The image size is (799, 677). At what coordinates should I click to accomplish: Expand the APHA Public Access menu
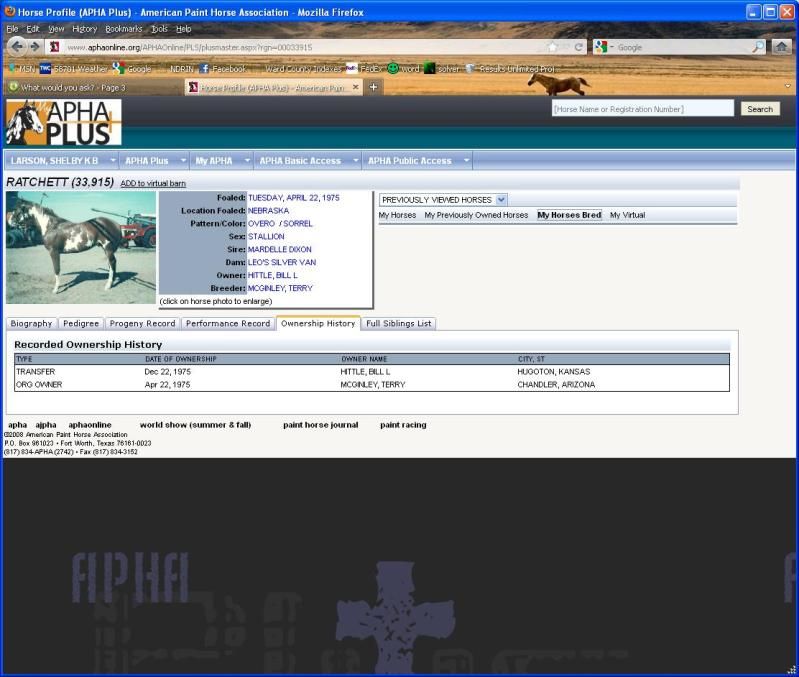417,160
